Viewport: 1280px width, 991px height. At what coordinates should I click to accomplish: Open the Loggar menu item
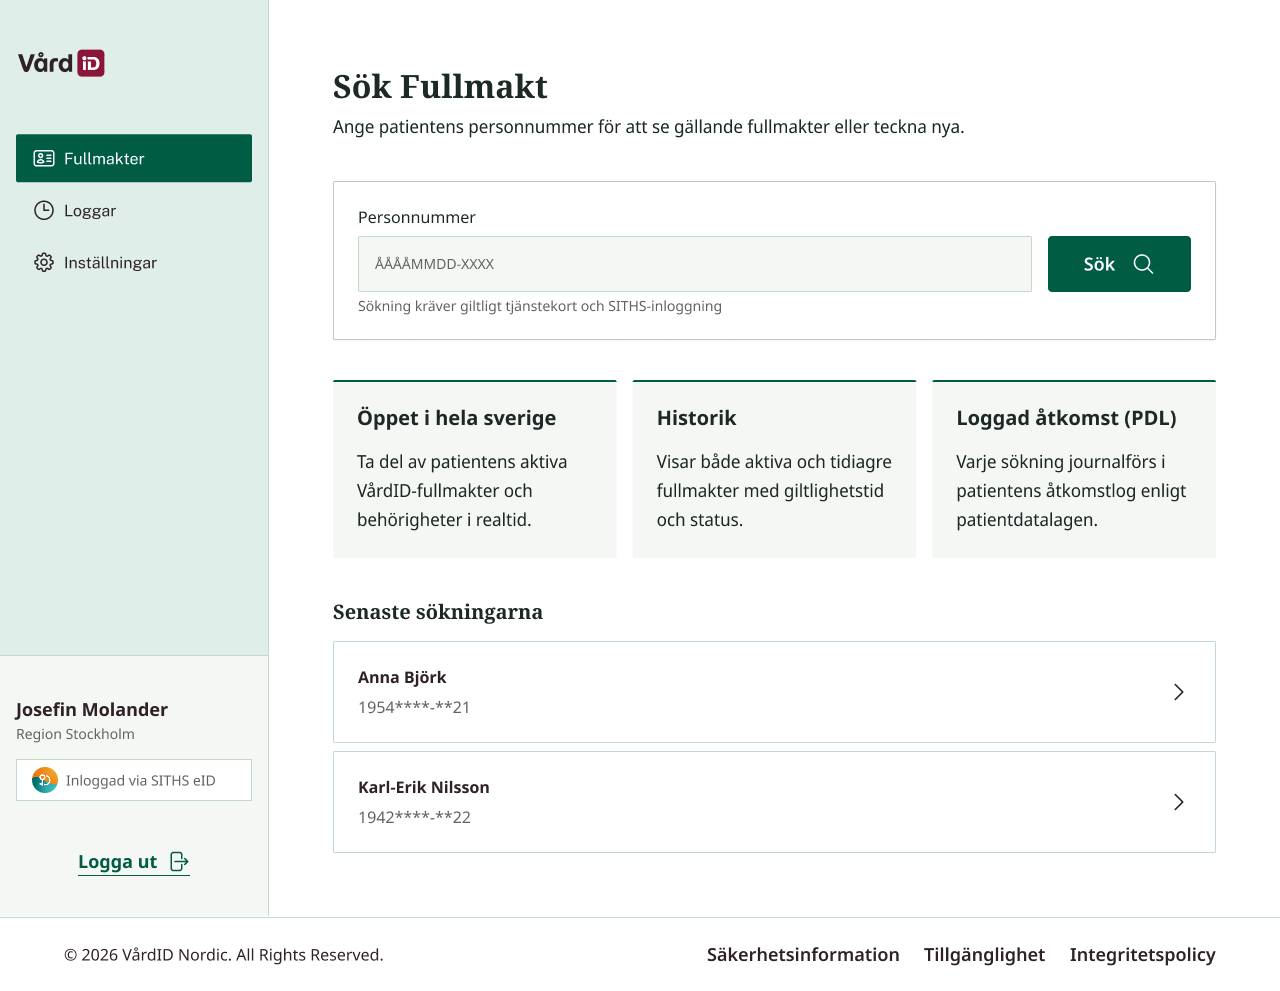[x=134, y=210]
